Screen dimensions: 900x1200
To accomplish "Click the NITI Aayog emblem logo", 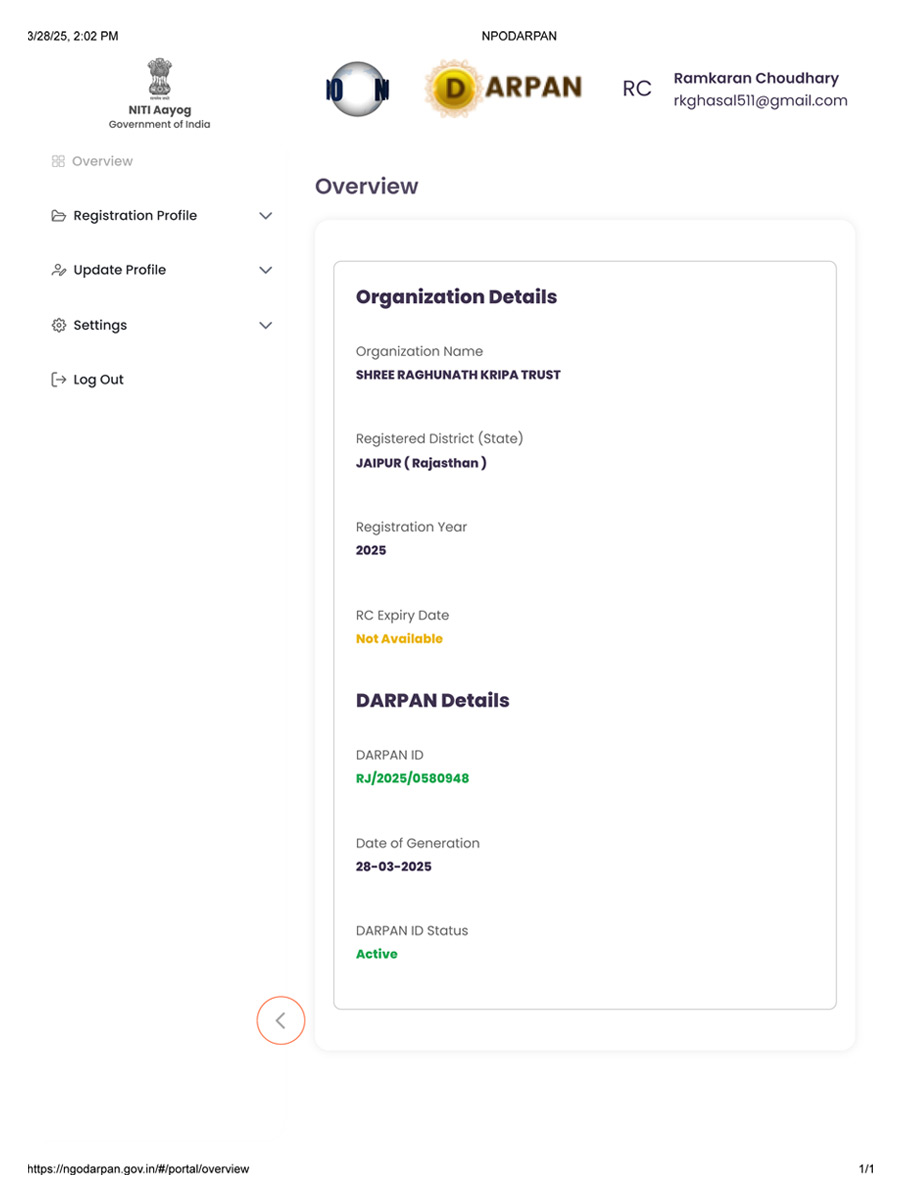I will click(159, 79).
